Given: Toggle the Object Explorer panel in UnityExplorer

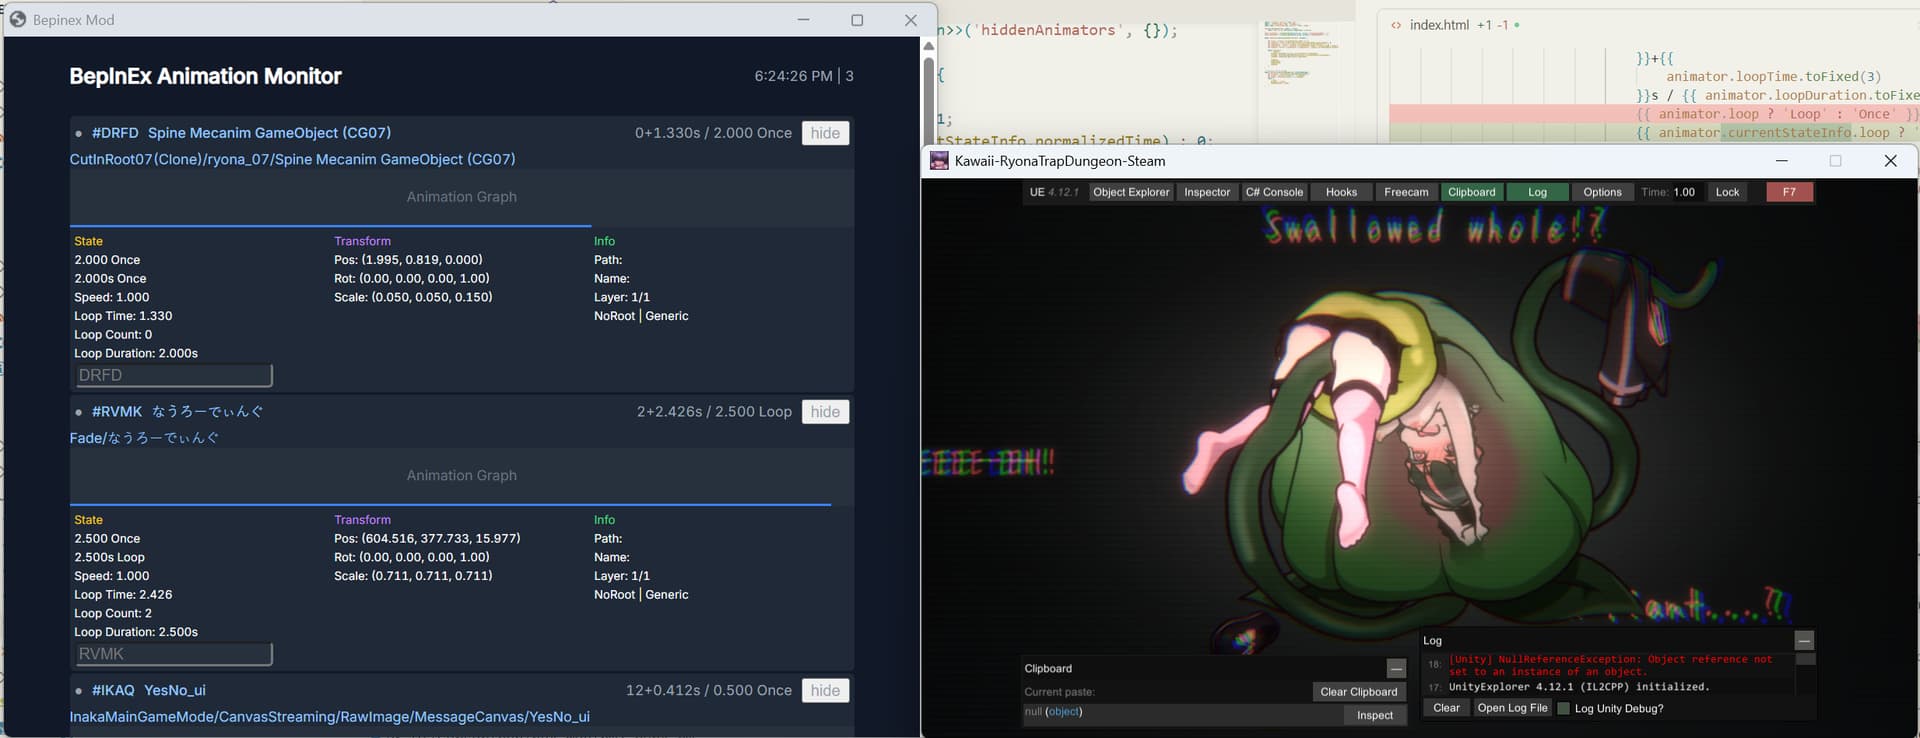Looking at the screenshot, I should point(1131,192).
